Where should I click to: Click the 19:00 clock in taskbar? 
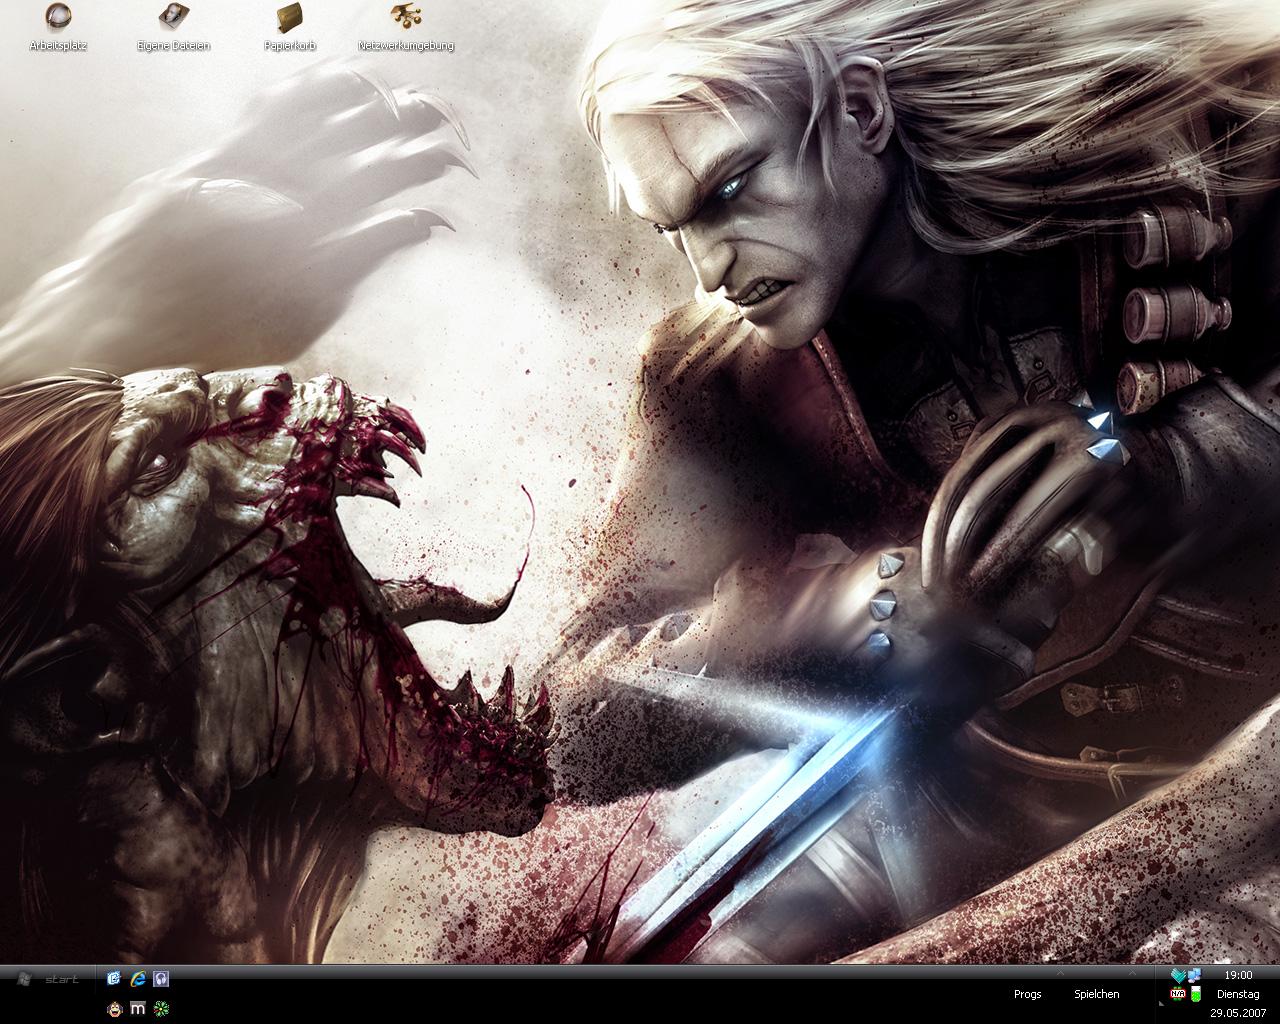(1238, 975)
